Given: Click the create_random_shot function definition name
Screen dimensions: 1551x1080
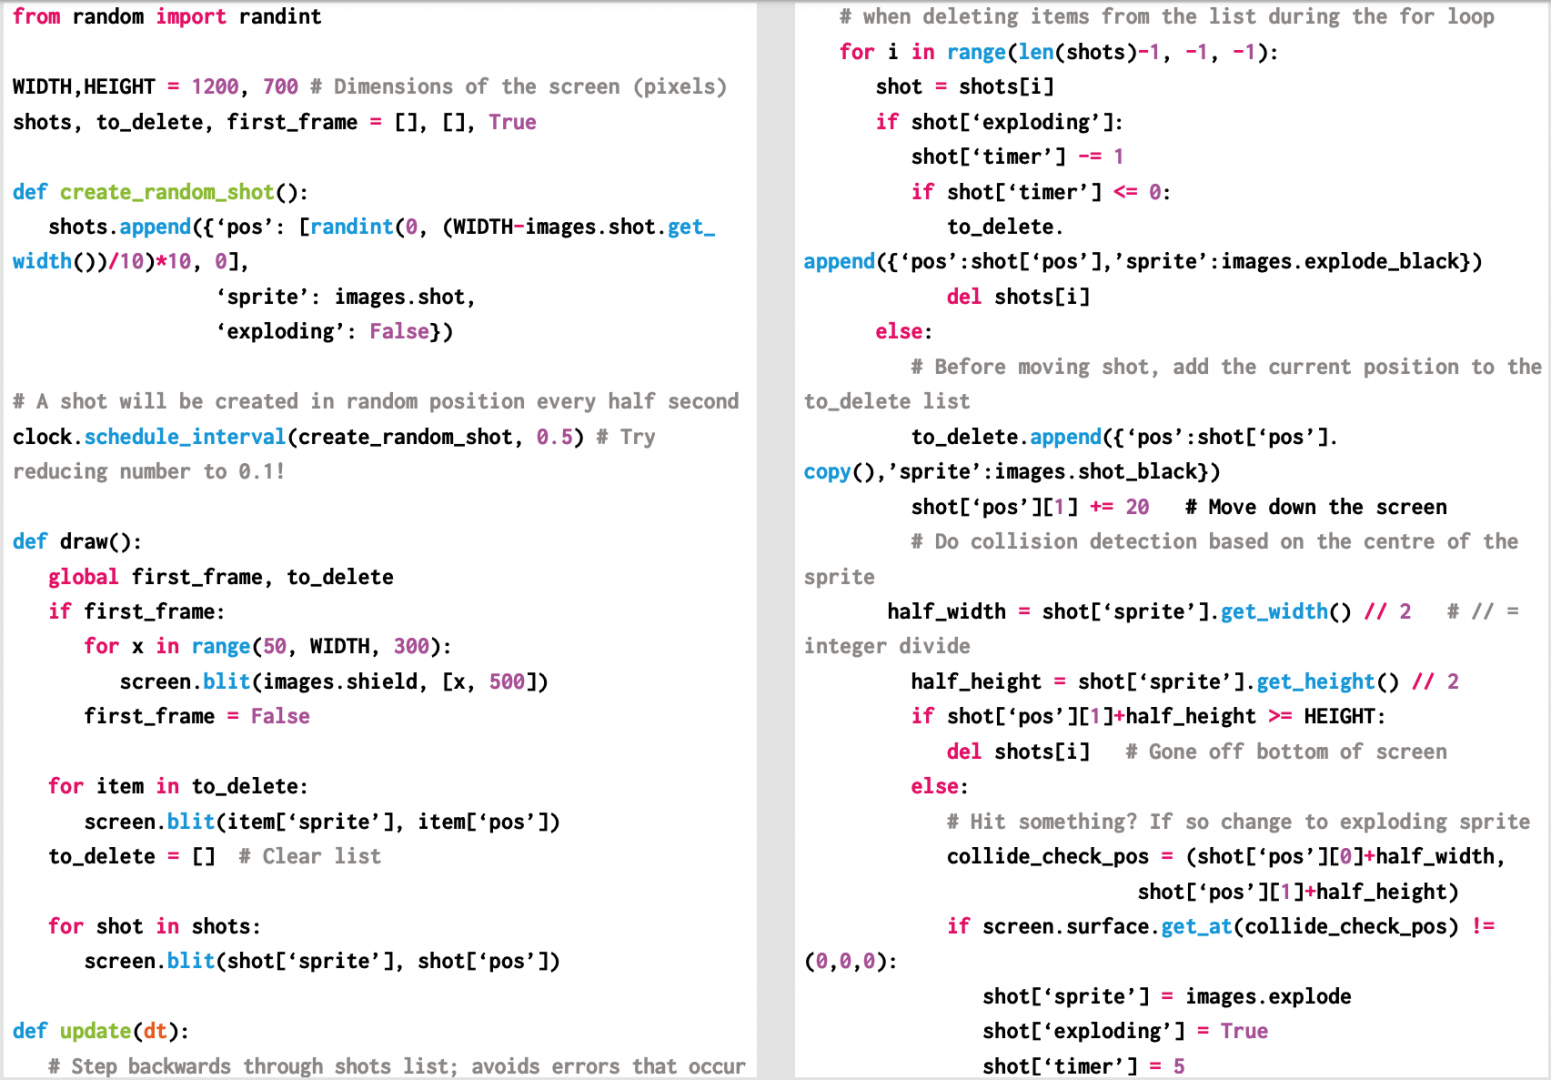Looking at the screenshot, I should tap(166, 192).
